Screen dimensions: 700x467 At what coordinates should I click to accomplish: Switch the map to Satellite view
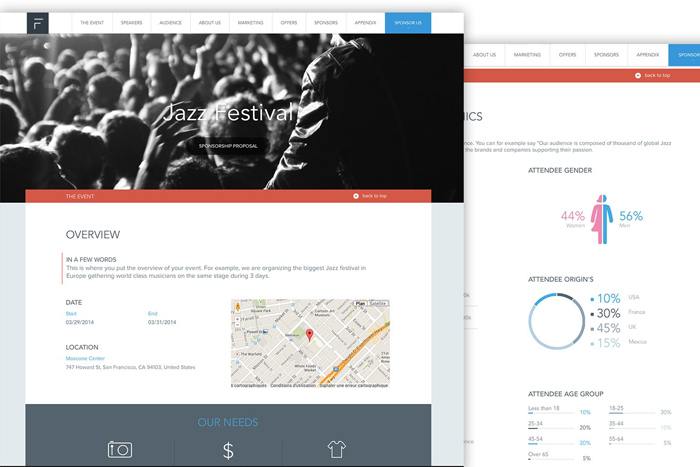click(x=378, y=302)
